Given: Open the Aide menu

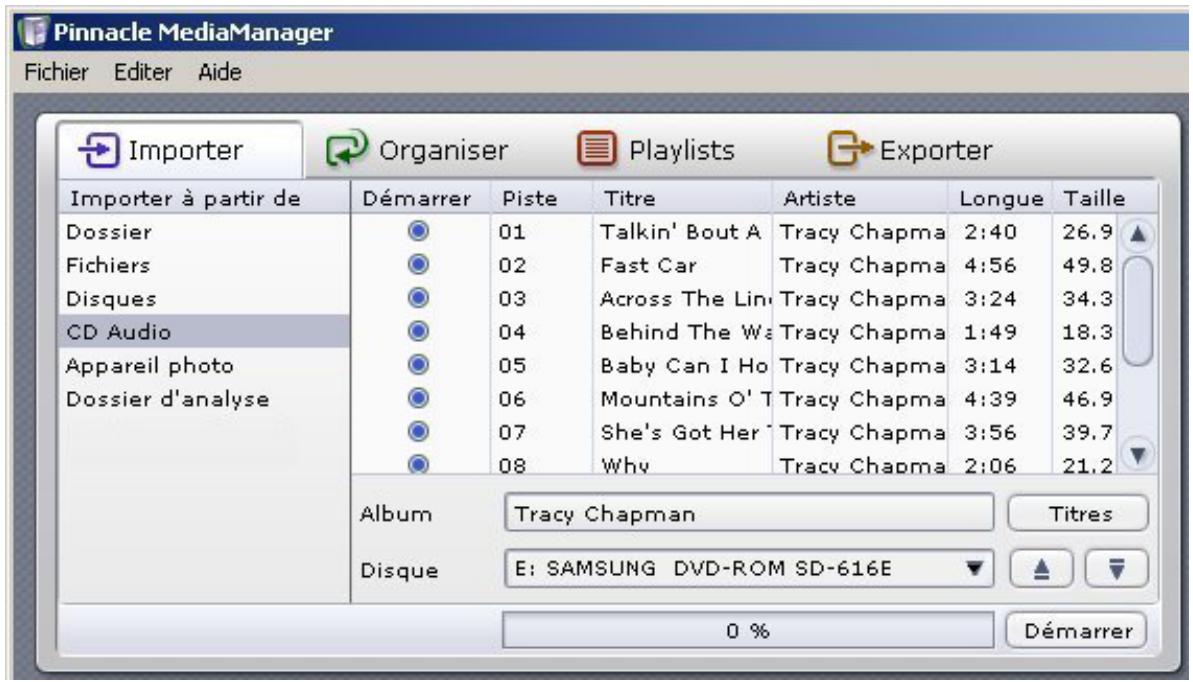Looking at the screenshot, I should coord(220,72).
